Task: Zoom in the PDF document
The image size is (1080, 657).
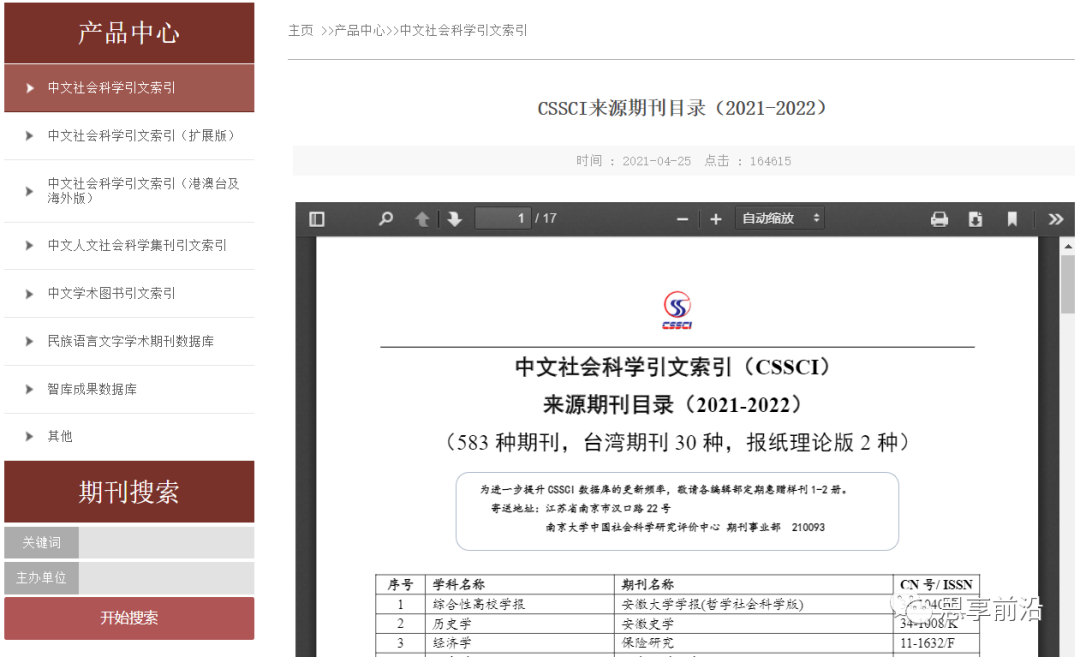Action: click(716, 219)
